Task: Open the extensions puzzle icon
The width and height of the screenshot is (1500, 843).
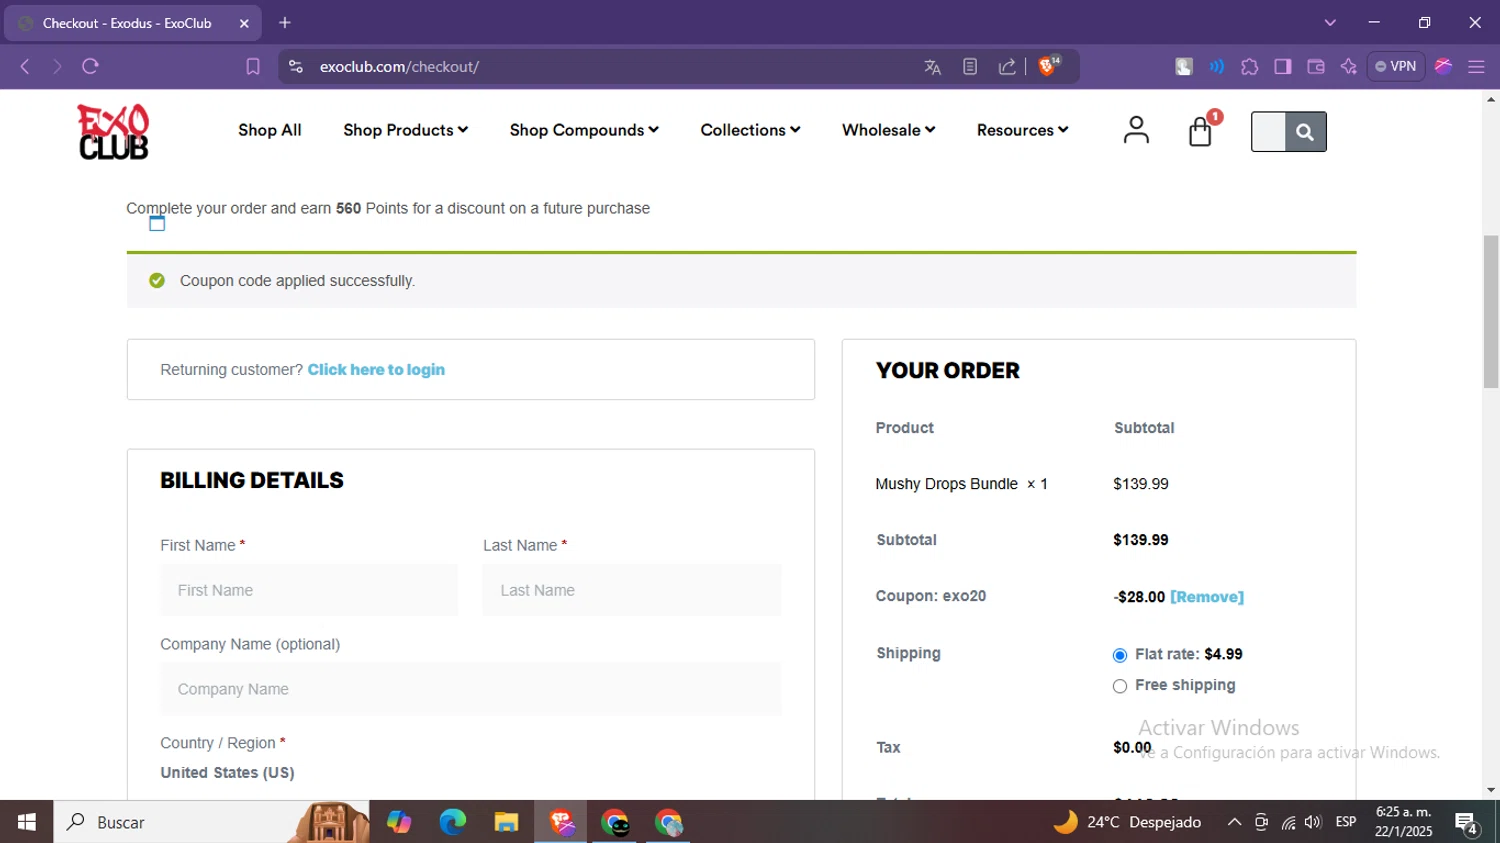Action: coord(1249,67)
